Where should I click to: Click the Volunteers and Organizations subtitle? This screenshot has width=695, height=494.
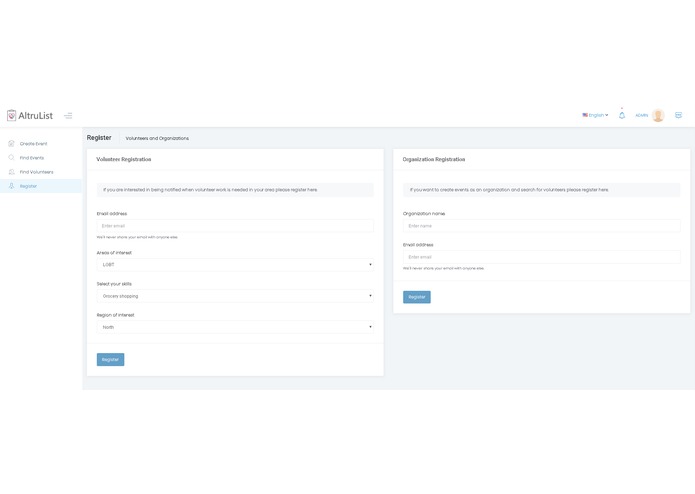coord(157,138)
